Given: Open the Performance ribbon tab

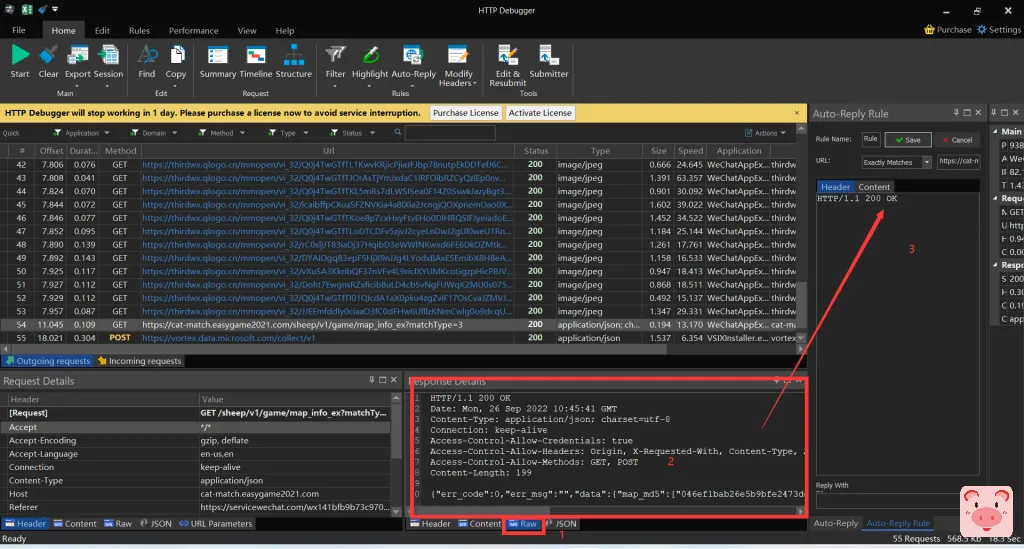Looking at the screenshot, I should point(193,31).
